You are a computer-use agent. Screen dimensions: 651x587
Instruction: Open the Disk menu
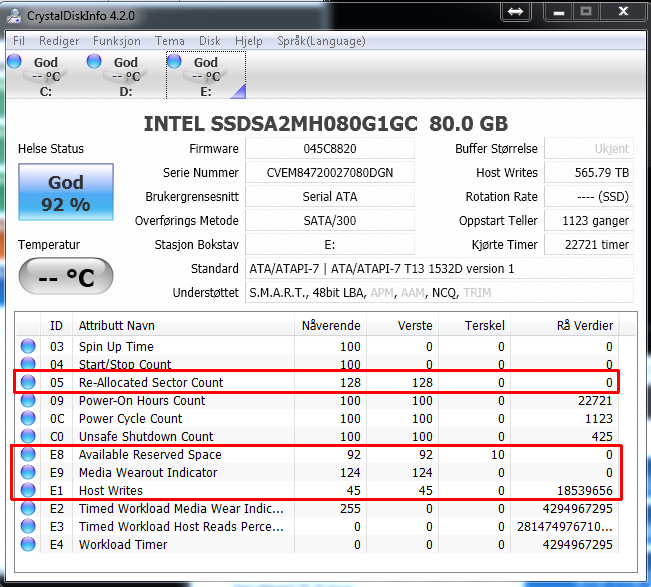pos(210,41)
